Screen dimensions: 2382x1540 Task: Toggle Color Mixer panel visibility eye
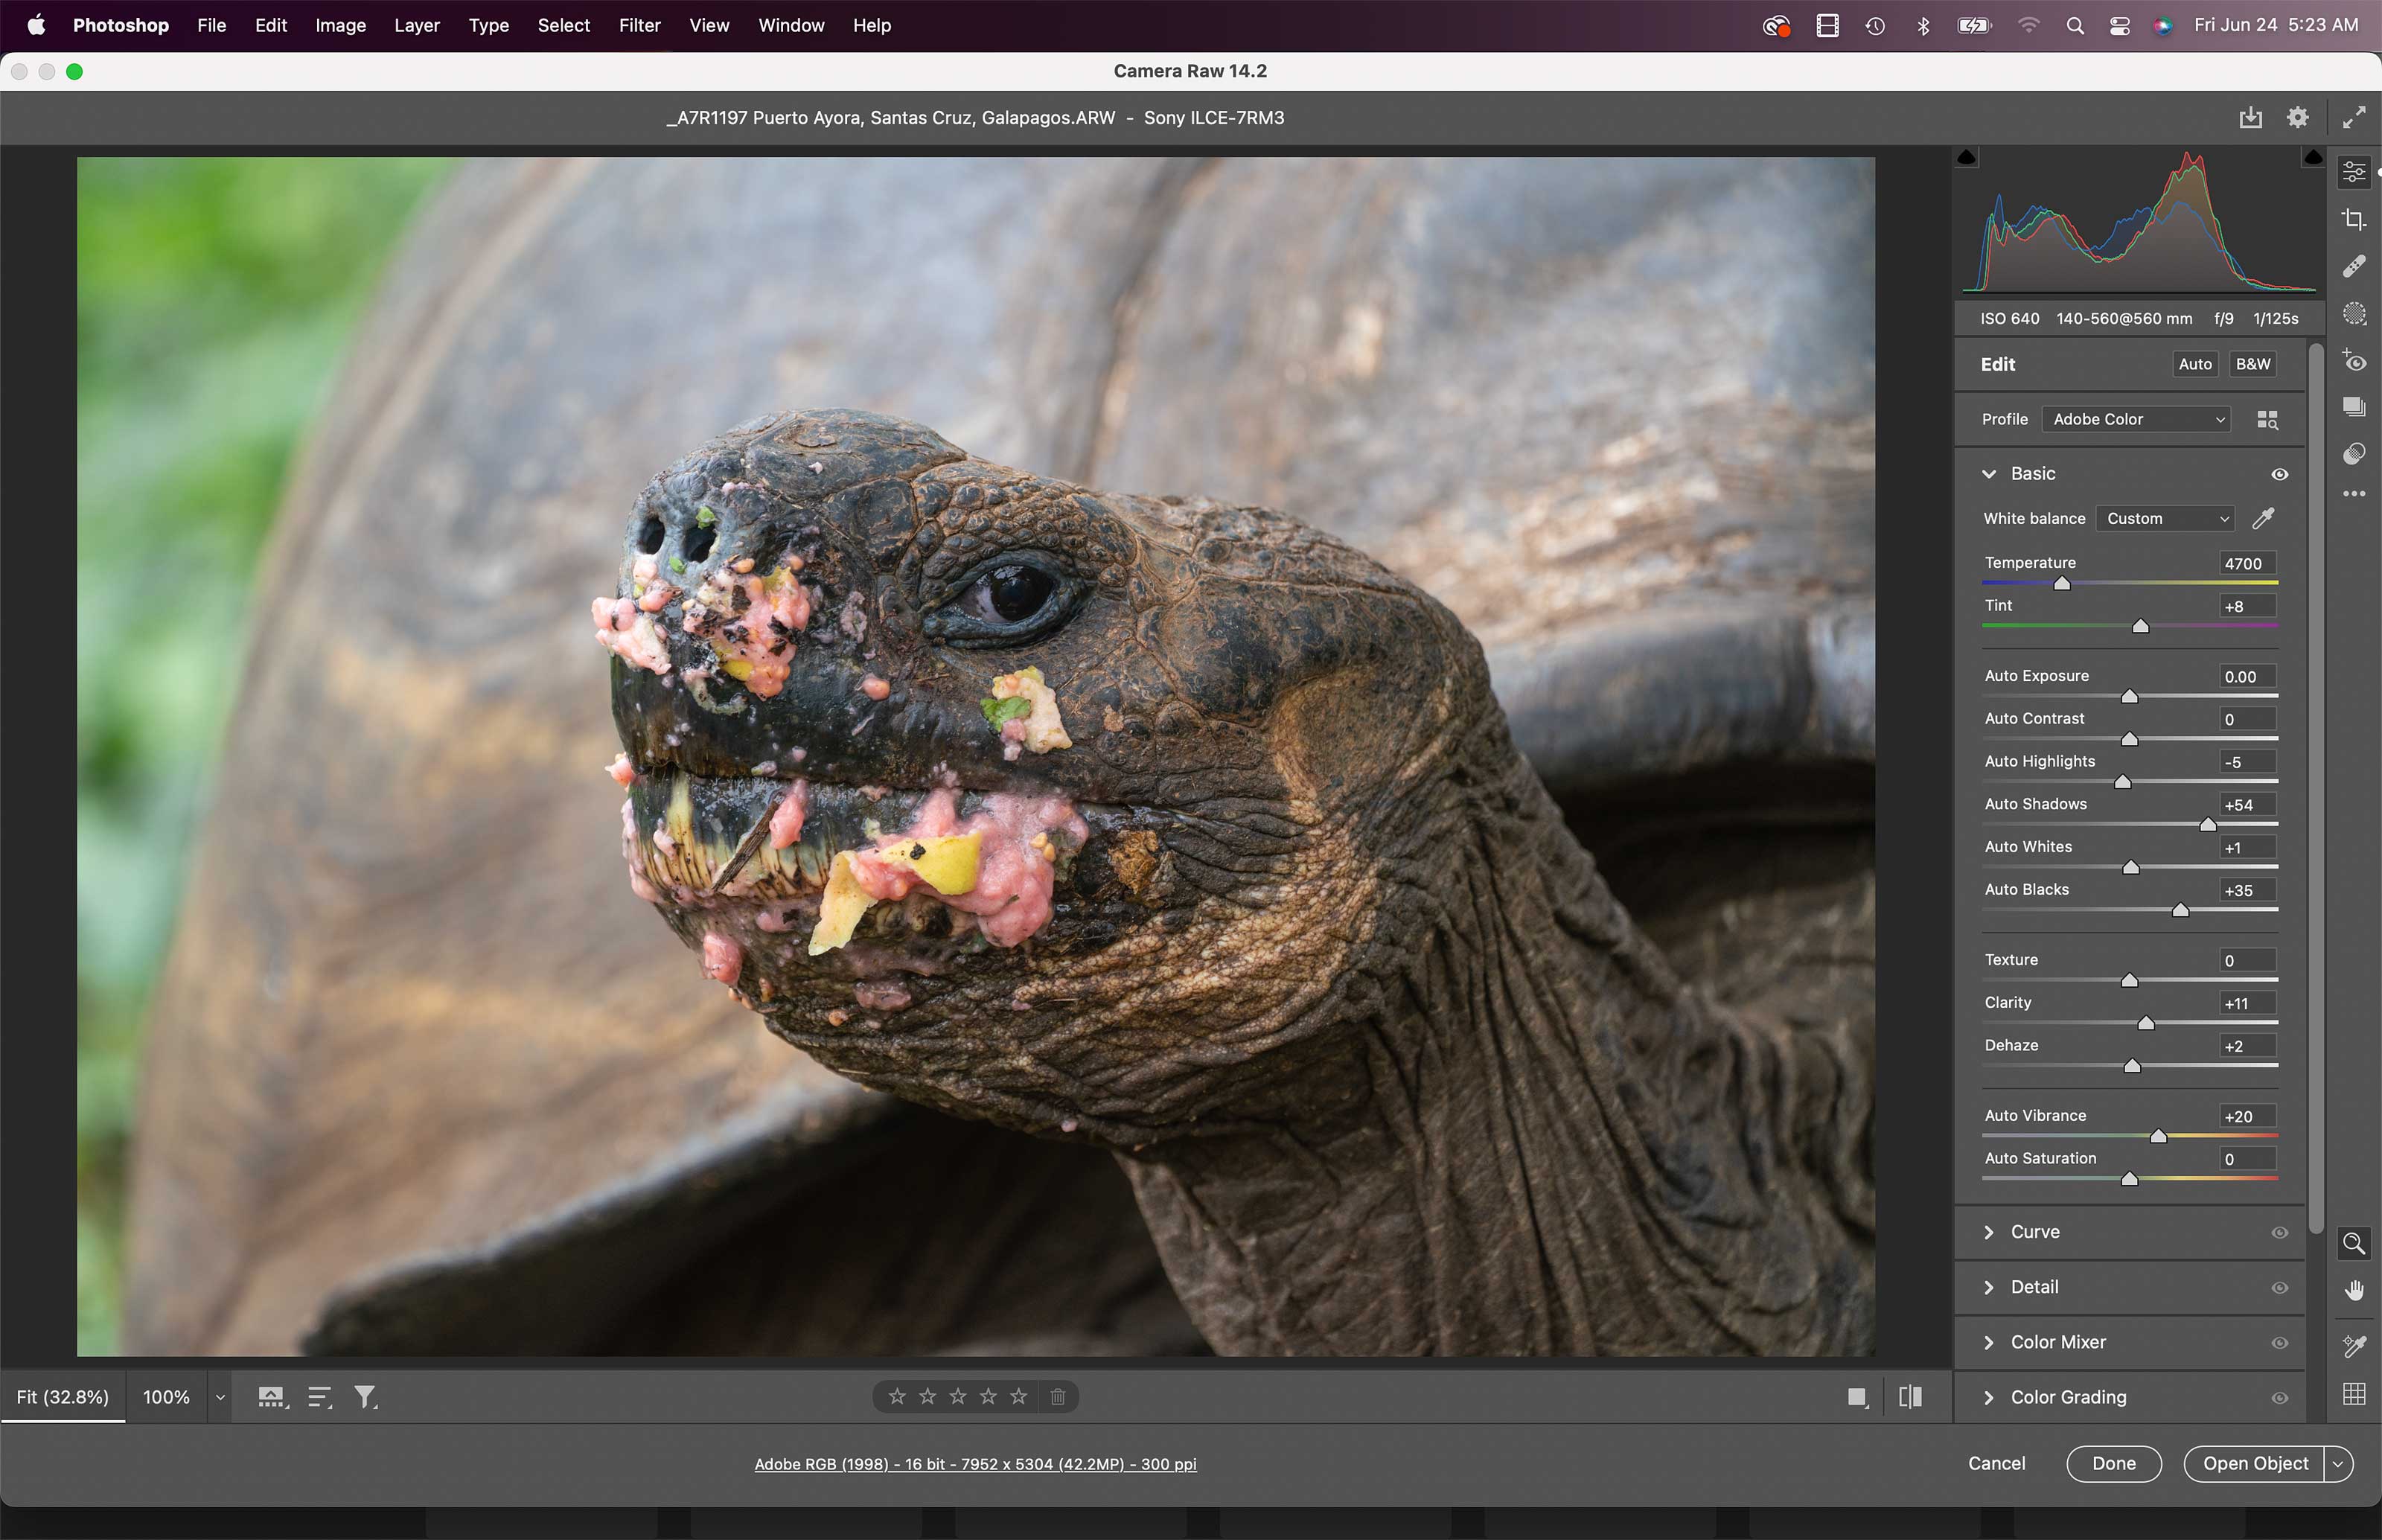(x=2279, y=1343)
